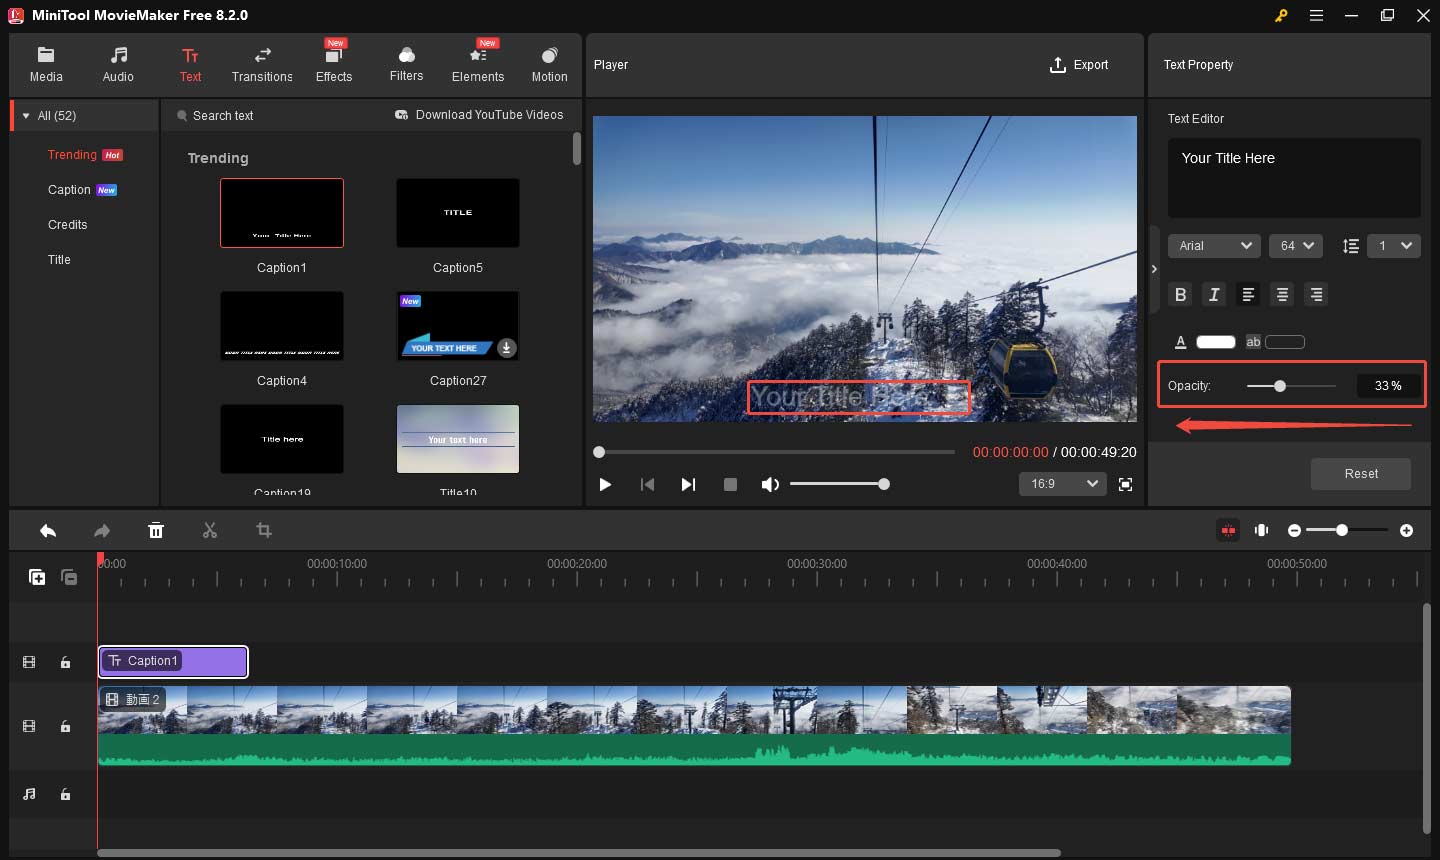1440x860 pixels.
Task: Stop the playback
Action: tap(730, 484)
